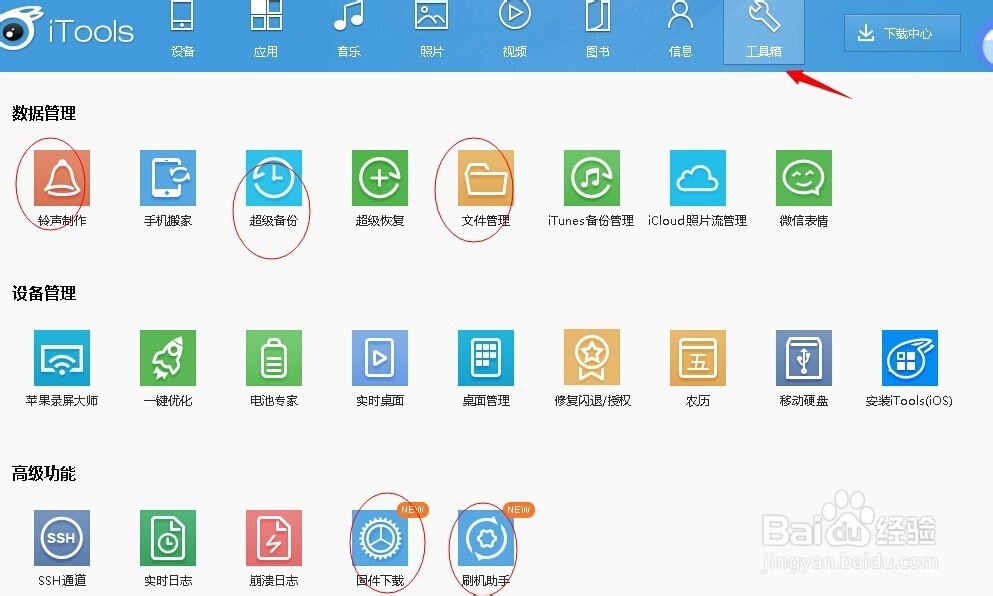Open the 照片 photos tab
Screen dimensions: 993x596
(x=431, y=30)
